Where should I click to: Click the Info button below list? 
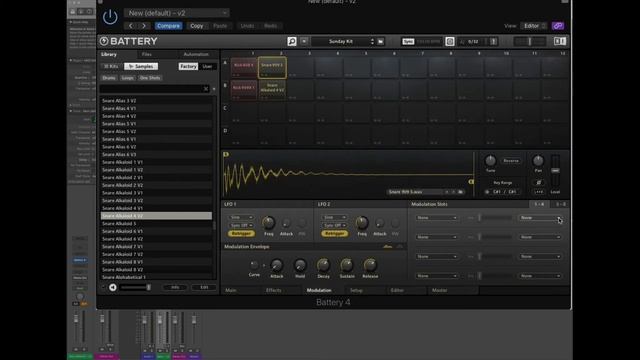175,287
